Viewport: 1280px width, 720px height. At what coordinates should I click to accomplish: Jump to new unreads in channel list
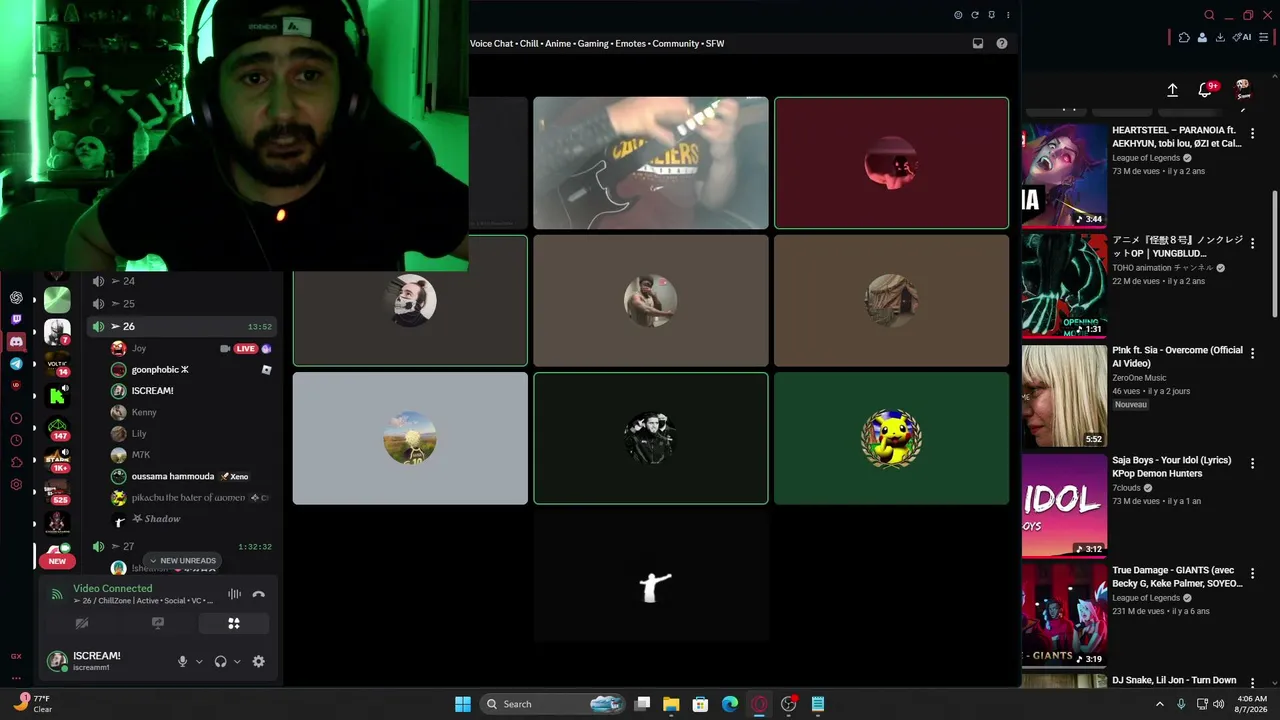pyautogui.click(x=183, y=561)
